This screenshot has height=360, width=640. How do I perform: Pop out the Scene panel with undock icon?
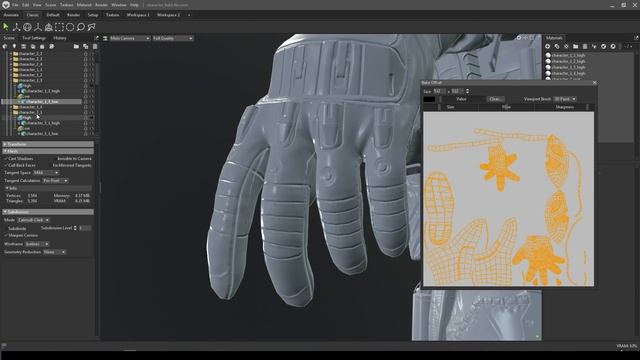[x=96, y=38]
